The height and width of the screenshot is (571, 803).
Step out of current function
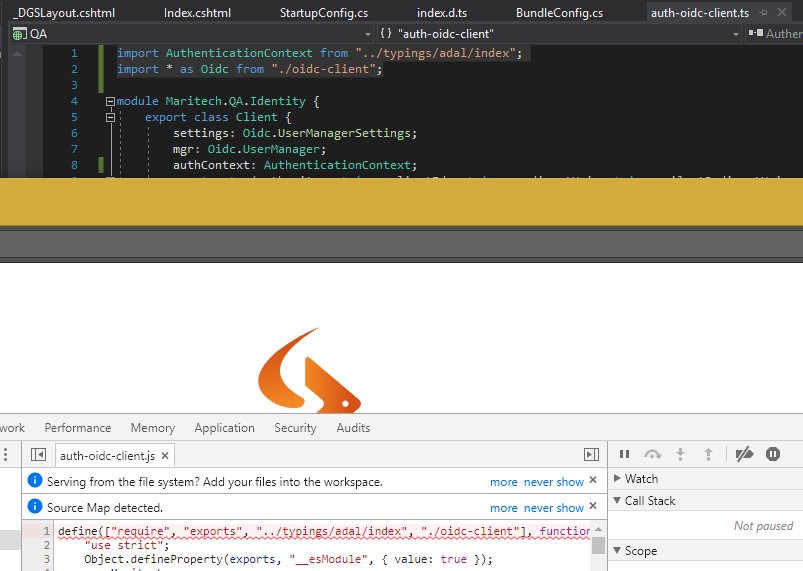708,454
